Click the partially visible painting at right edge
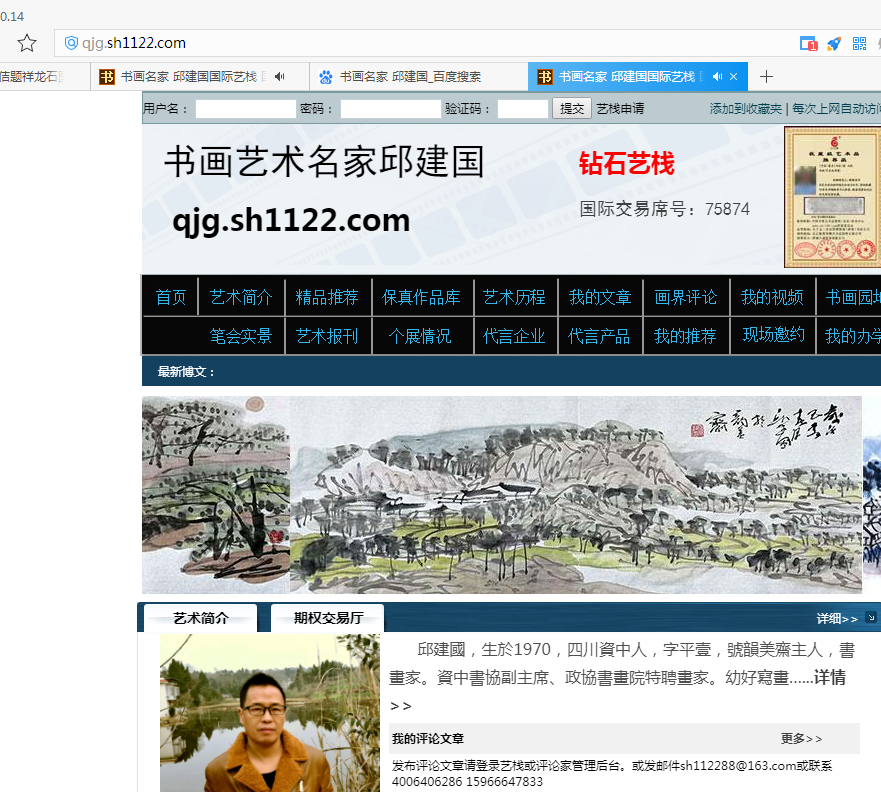 [872, 495]
